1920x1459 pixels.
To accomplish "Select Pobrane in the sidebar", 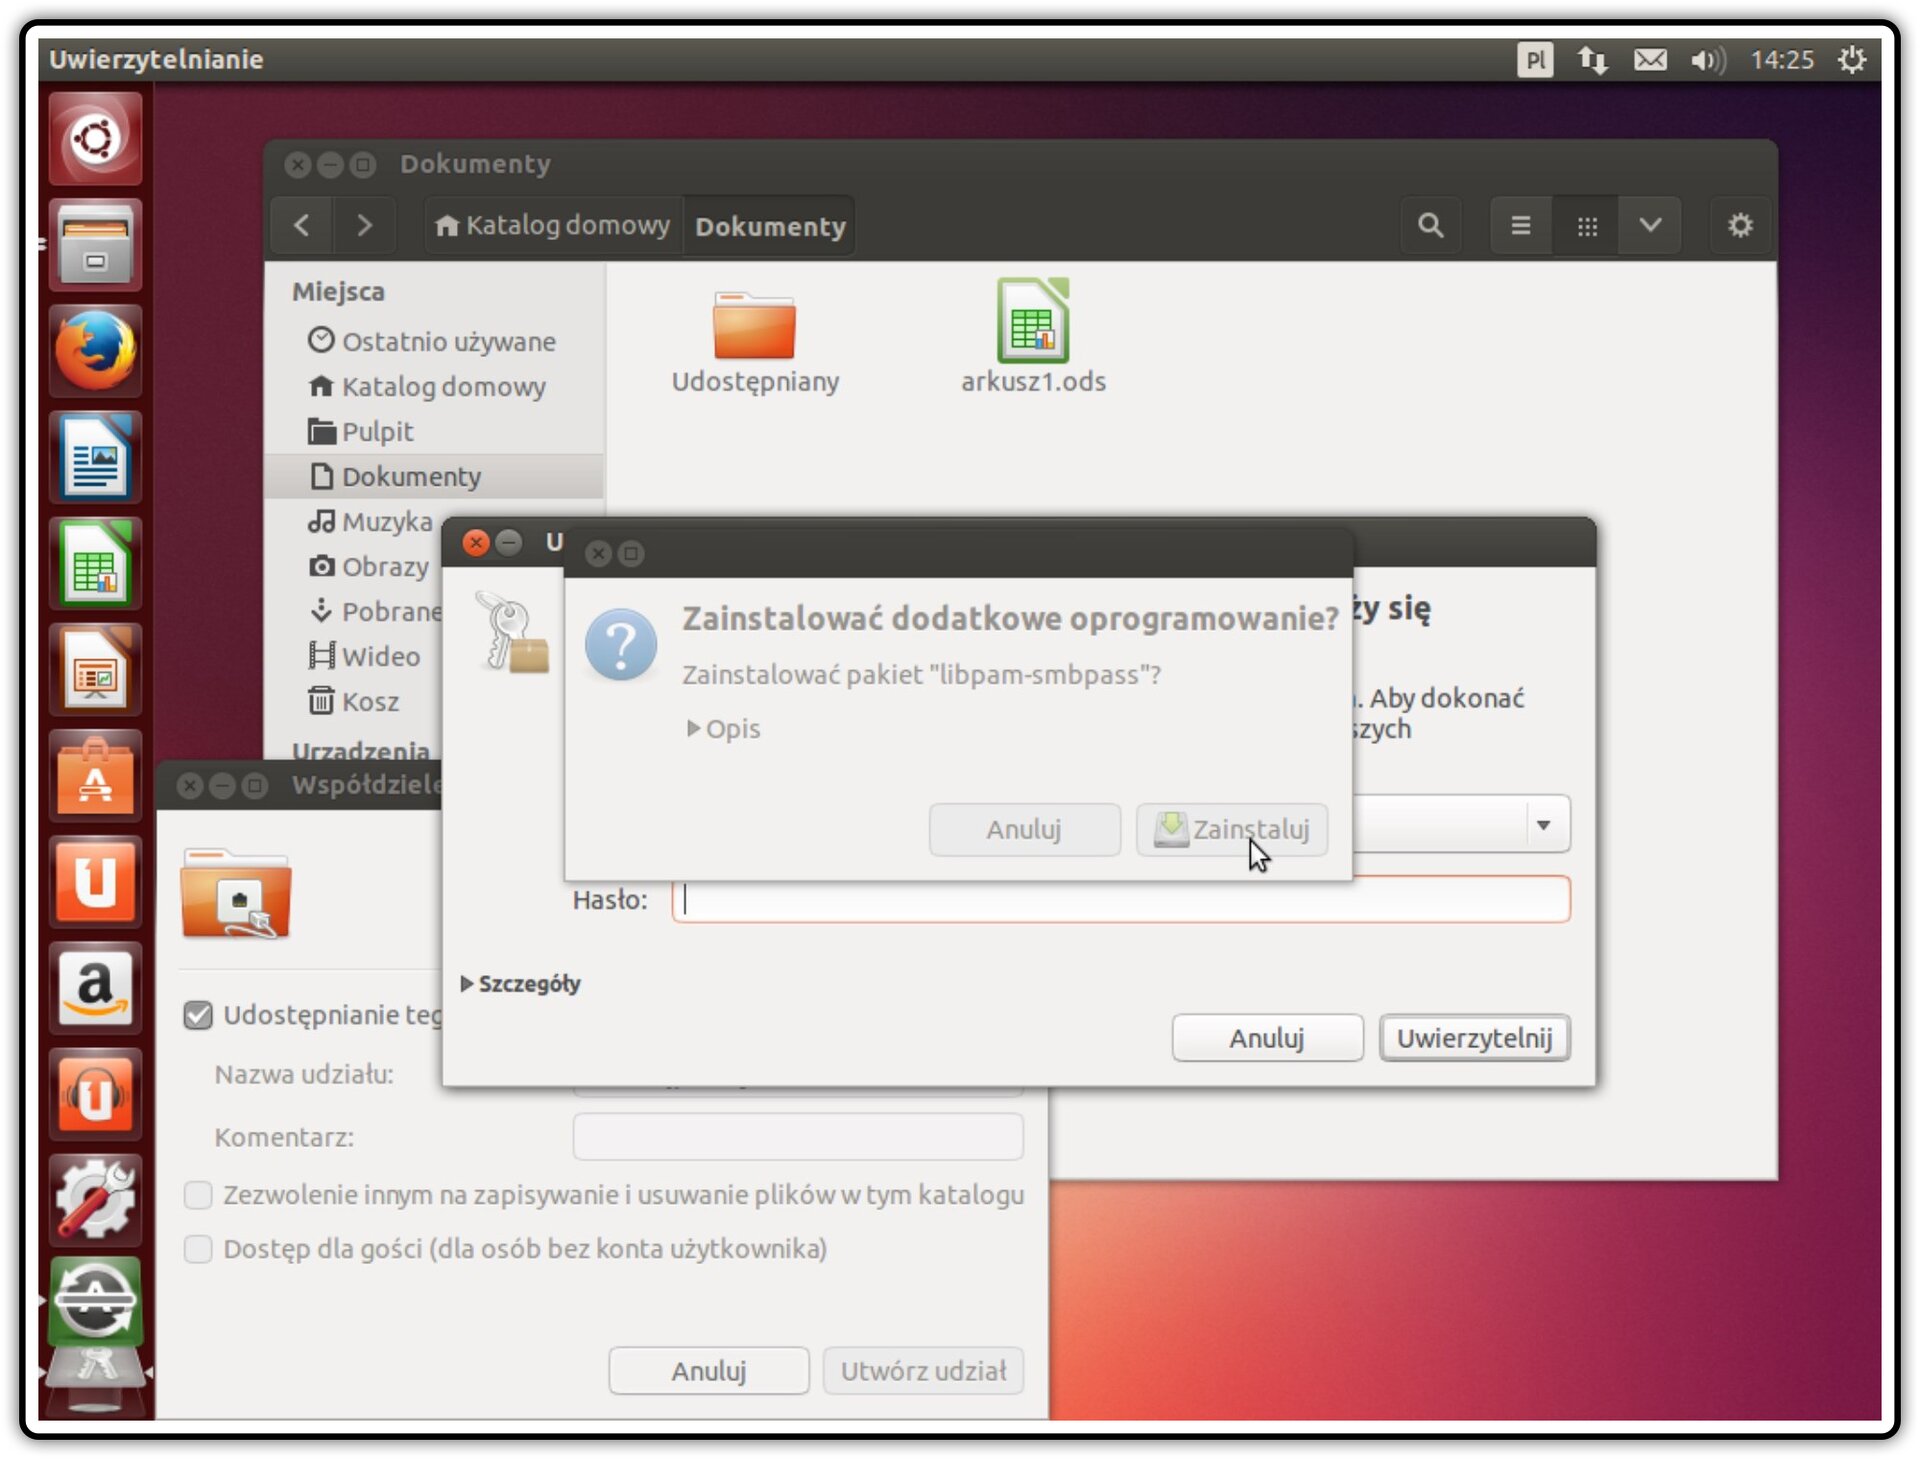I will [x=375, y=612].
